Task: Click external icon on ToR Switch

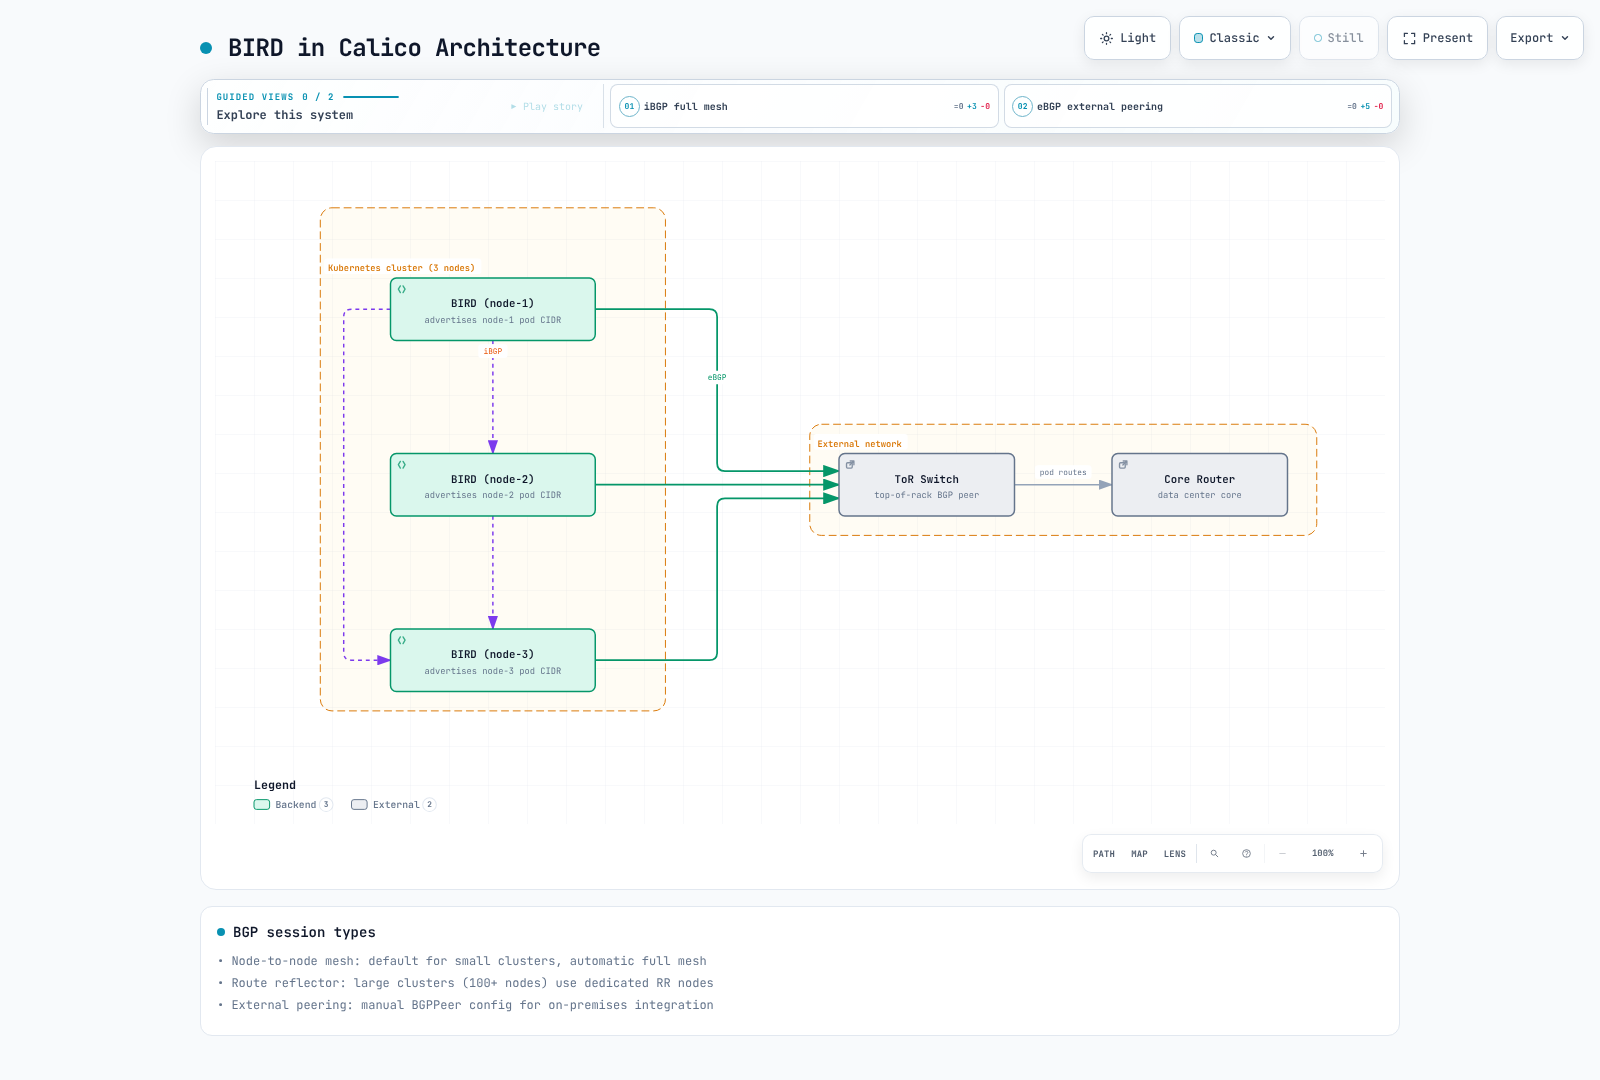Action: 850,465
